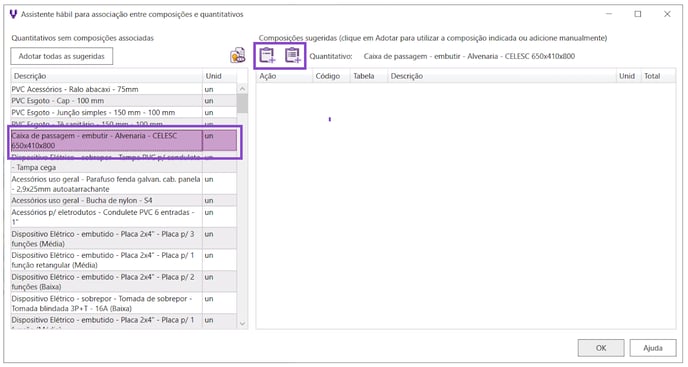Image resolution: width=688 pixels, height=367 pixels.
Task: Click the Código column header
Action: [x=331, y=76]
